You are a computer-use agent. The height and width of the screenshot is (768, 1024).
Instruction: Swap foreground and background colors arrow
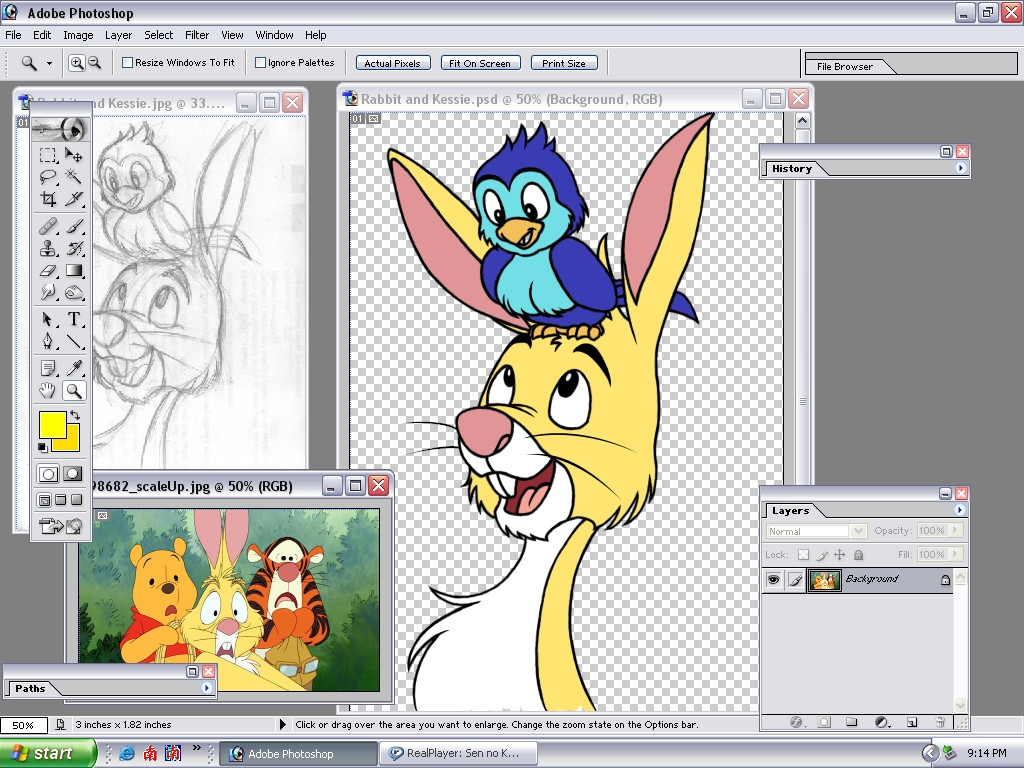click(75, 415)
